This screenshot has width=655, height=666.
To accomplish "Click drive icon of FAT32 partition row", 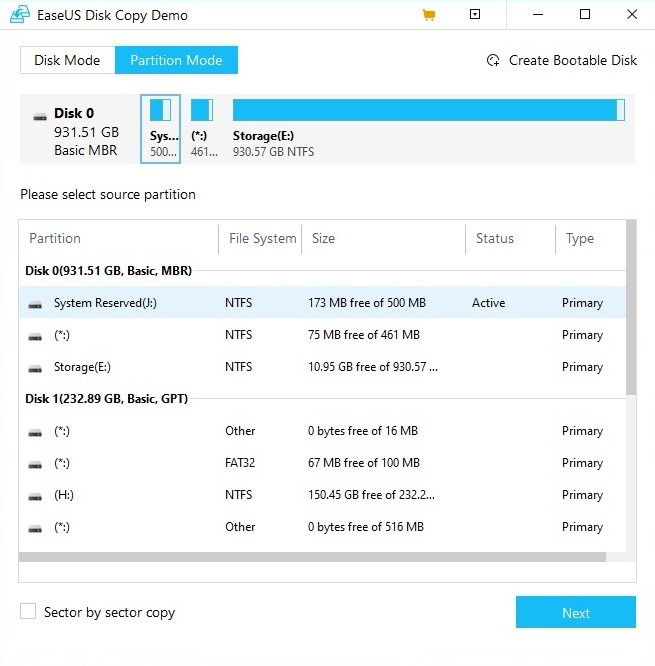I will [35, 465].
